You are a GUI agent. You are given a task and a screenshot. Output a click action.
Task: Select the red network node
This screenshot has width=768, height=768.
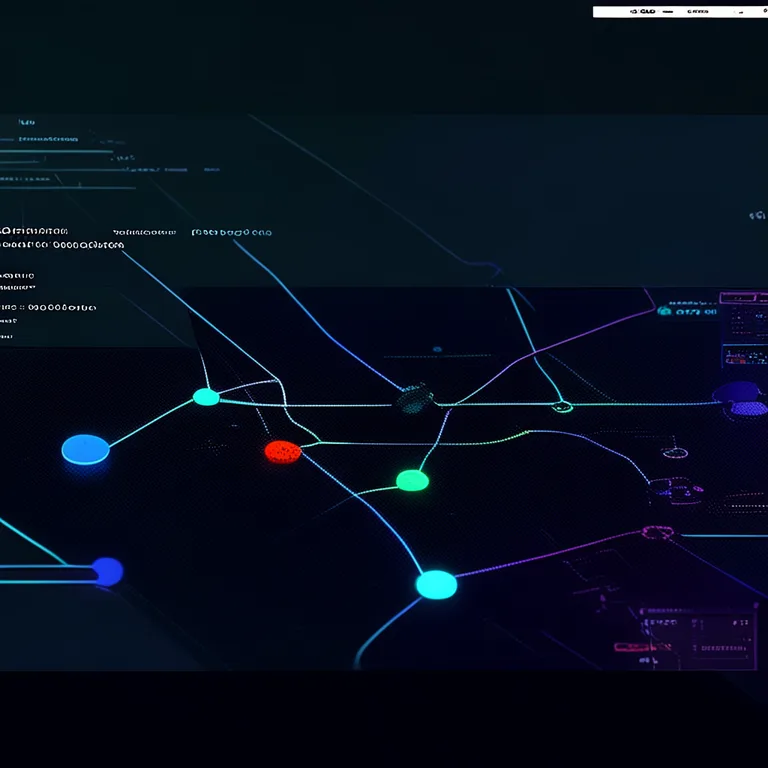pyautogui.click(x=283, y=452)
